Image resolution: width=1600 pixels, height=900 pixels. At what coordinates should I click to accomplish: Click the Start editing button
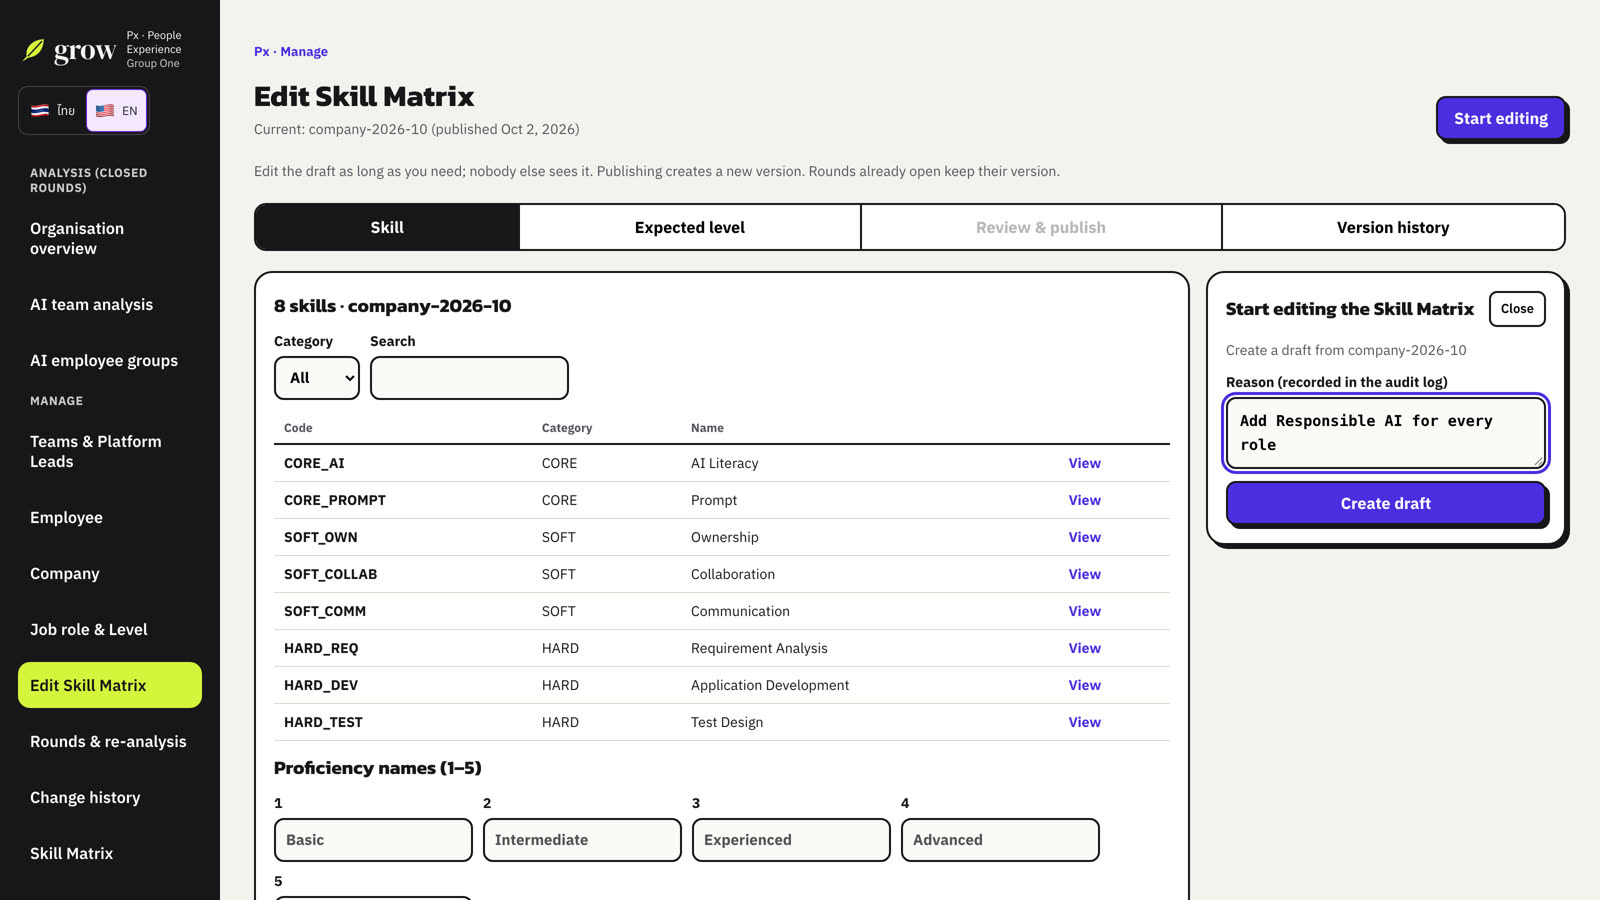pyautogui.click(x=1500, y=118)
